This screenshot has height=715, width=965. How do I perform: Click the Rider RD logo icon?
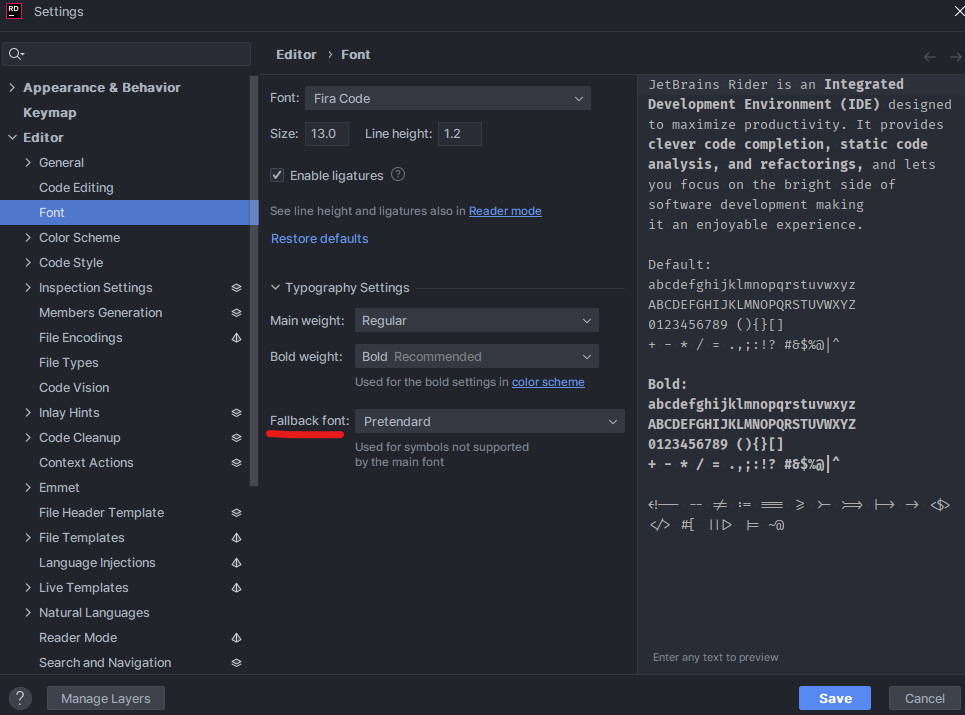[x=14, y=11]
